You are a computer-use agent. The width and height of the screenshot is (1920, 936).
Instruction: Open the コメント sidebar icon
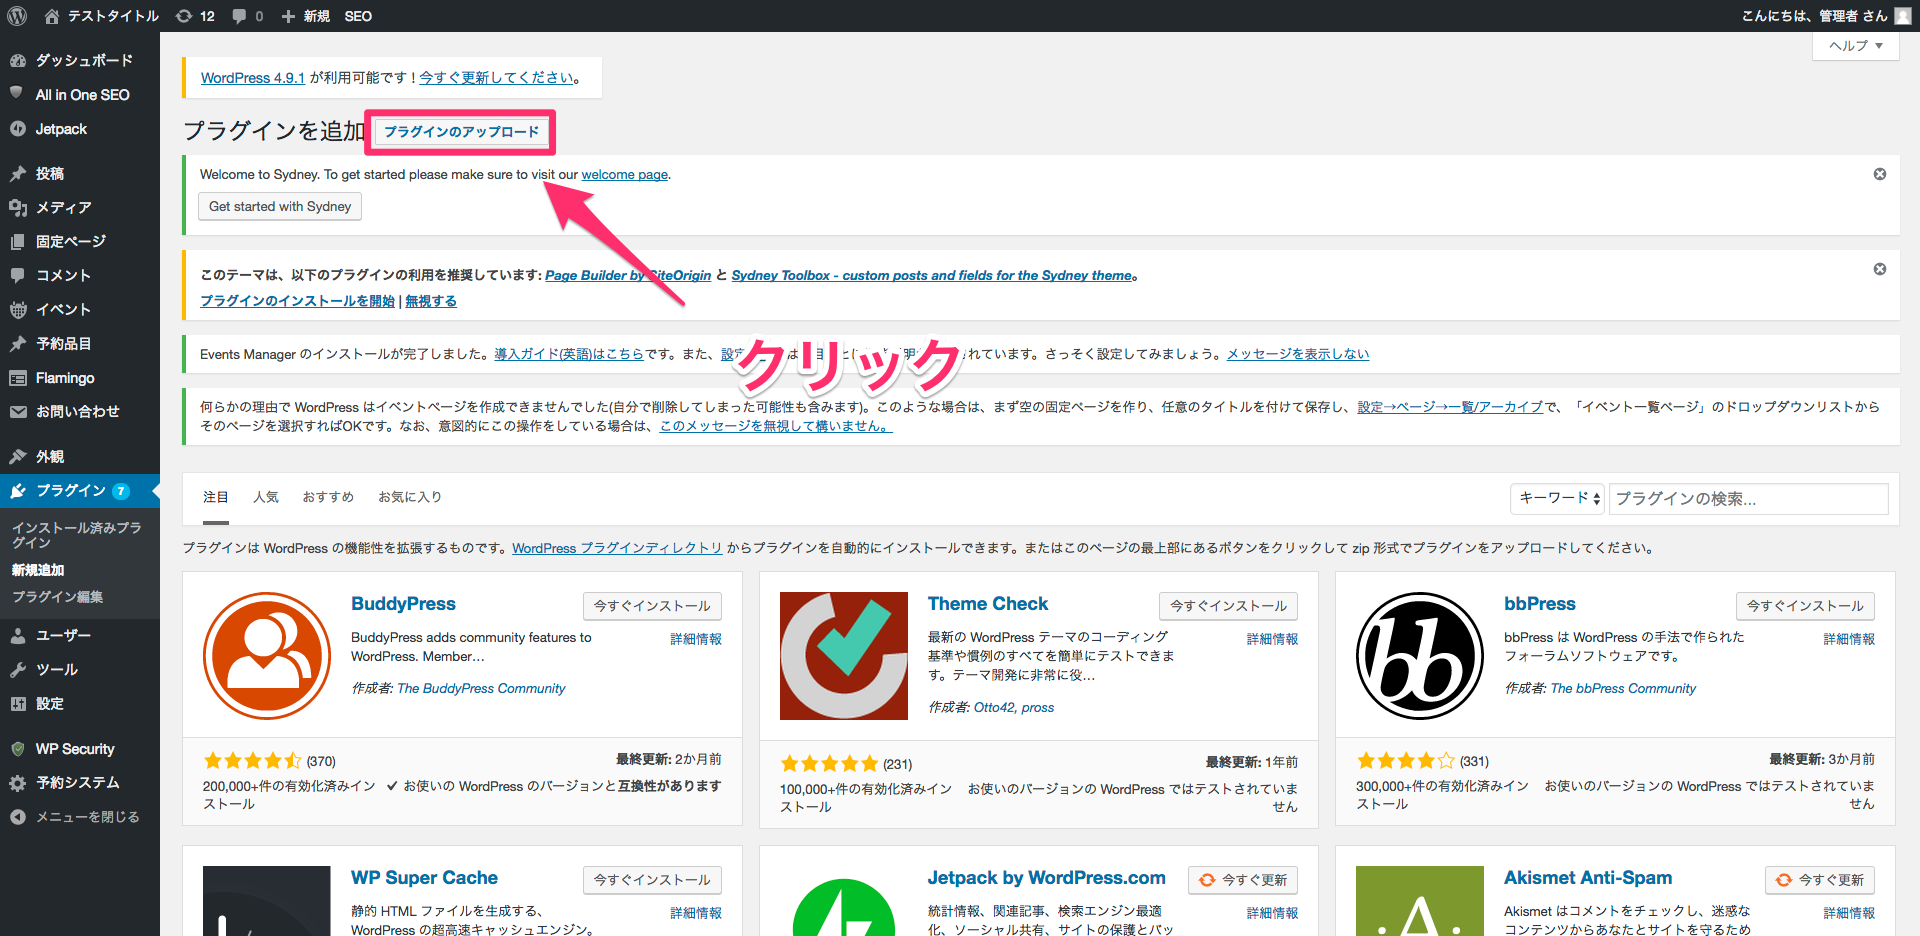pos(17,275)
